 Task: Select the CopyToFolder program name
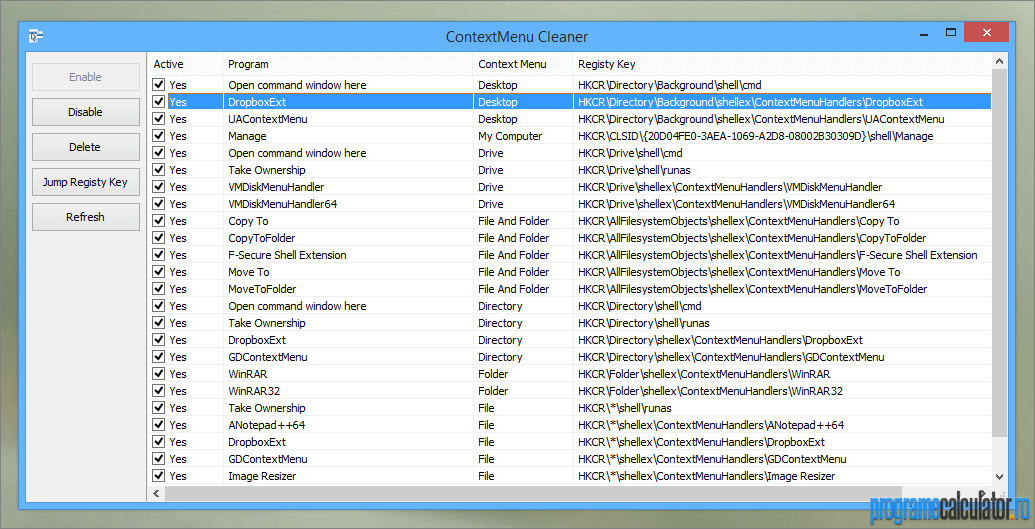[261, 238]
